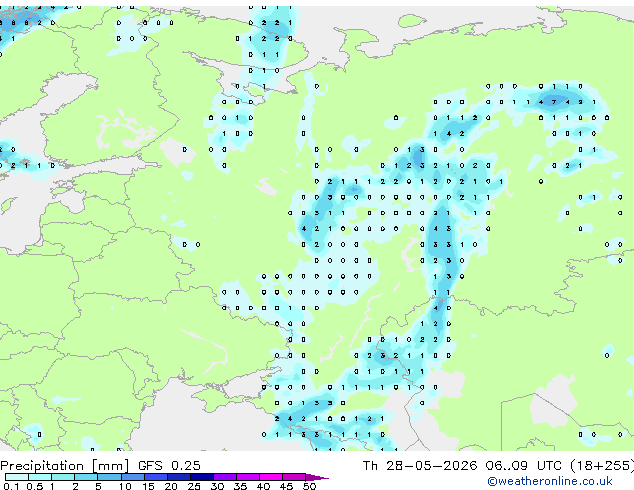Click the "06..09 UTC" time range text
The image size is (634, 490).
[524, 466]
